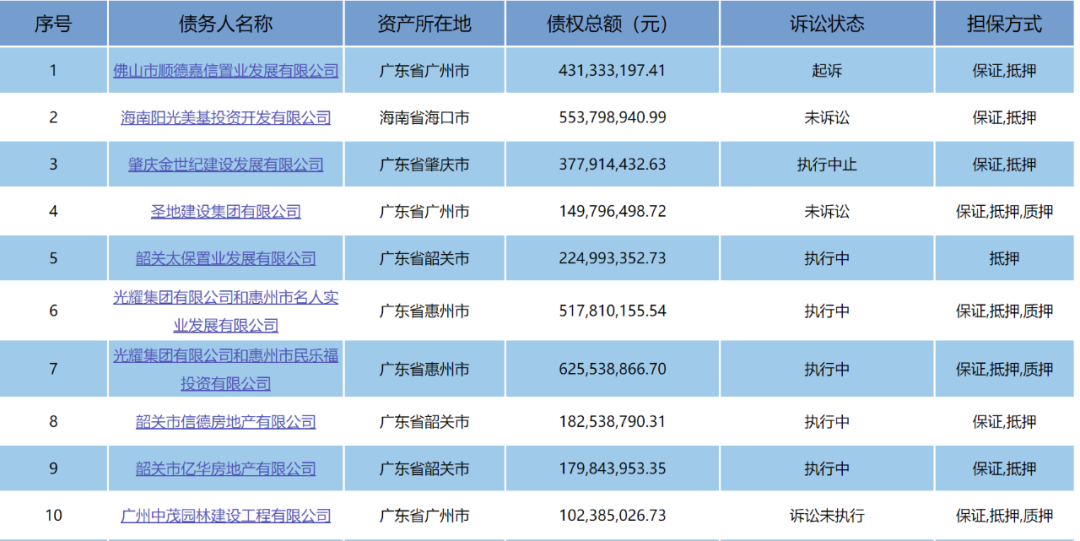Click the 海南省海口市 location cell
1080x541 pixels.
424,118
